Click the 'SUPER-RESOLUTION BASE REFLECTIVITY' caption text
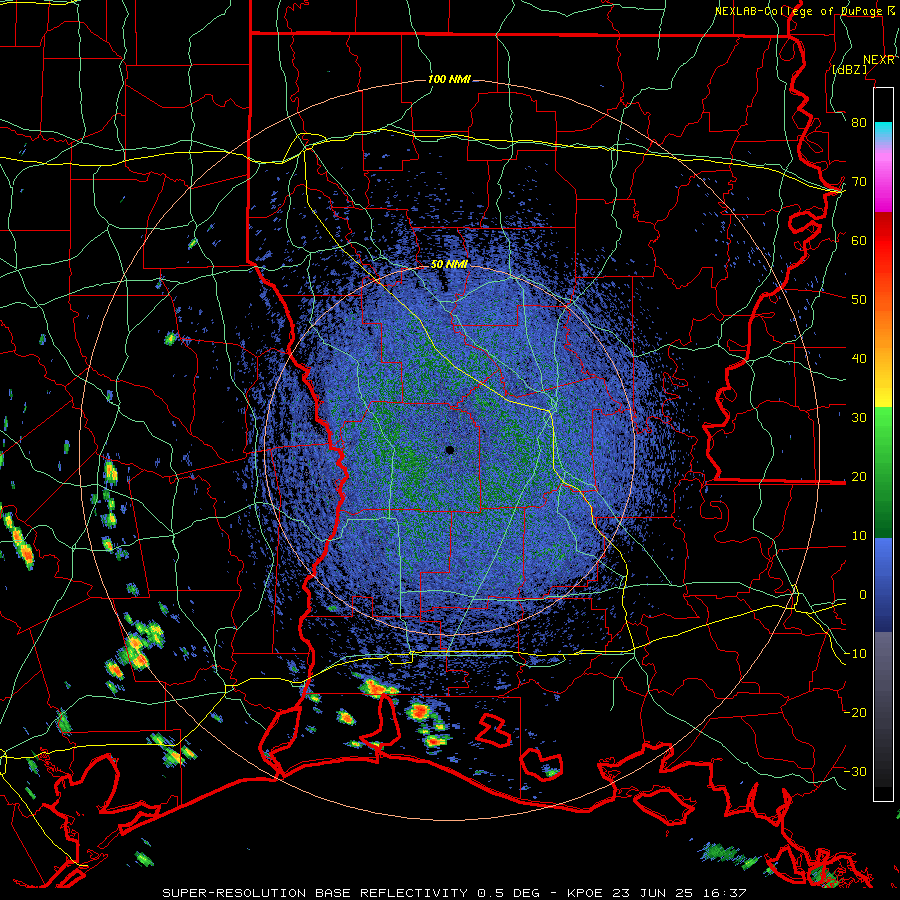Viewport: 900px width, 900px height. 315,893
